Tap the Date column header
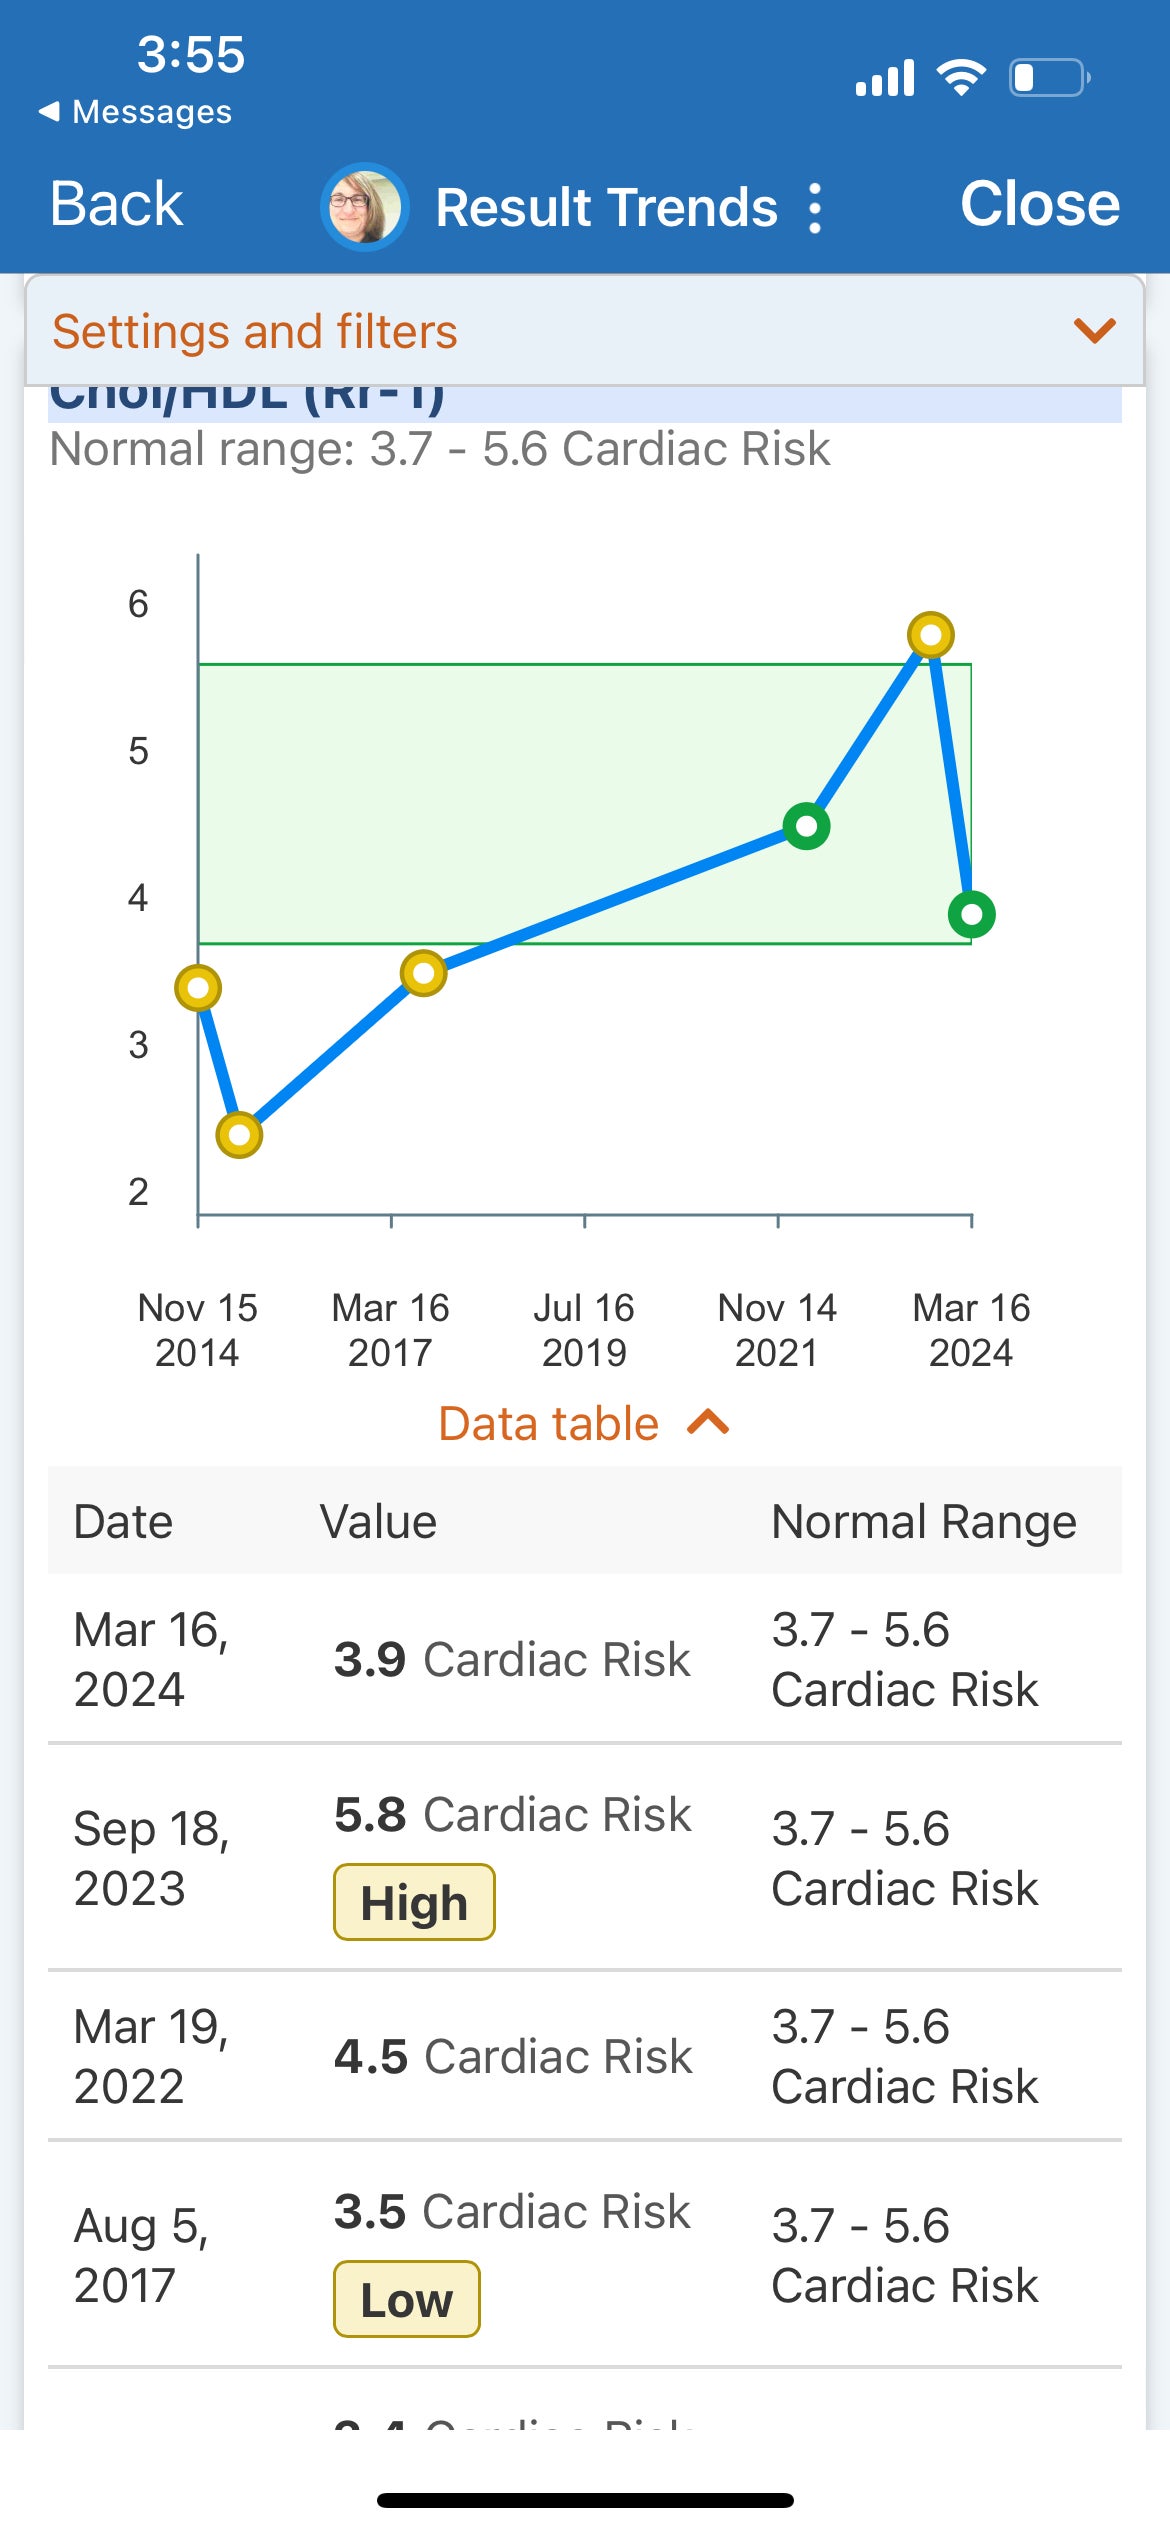The width and height of the screenshot is (1170, 2532). pos(123,1521)
